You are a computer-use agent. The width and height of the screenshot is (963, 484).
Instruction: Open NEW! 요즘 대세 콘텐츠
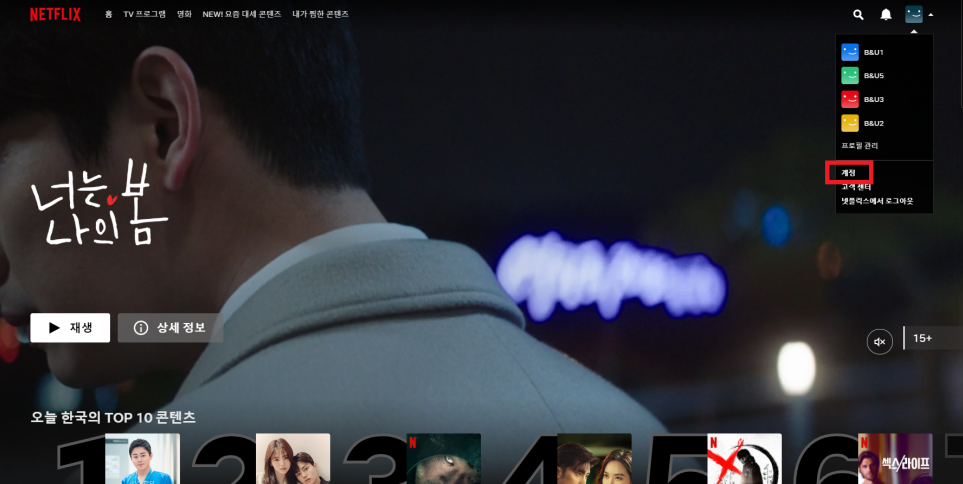point(242,14)
